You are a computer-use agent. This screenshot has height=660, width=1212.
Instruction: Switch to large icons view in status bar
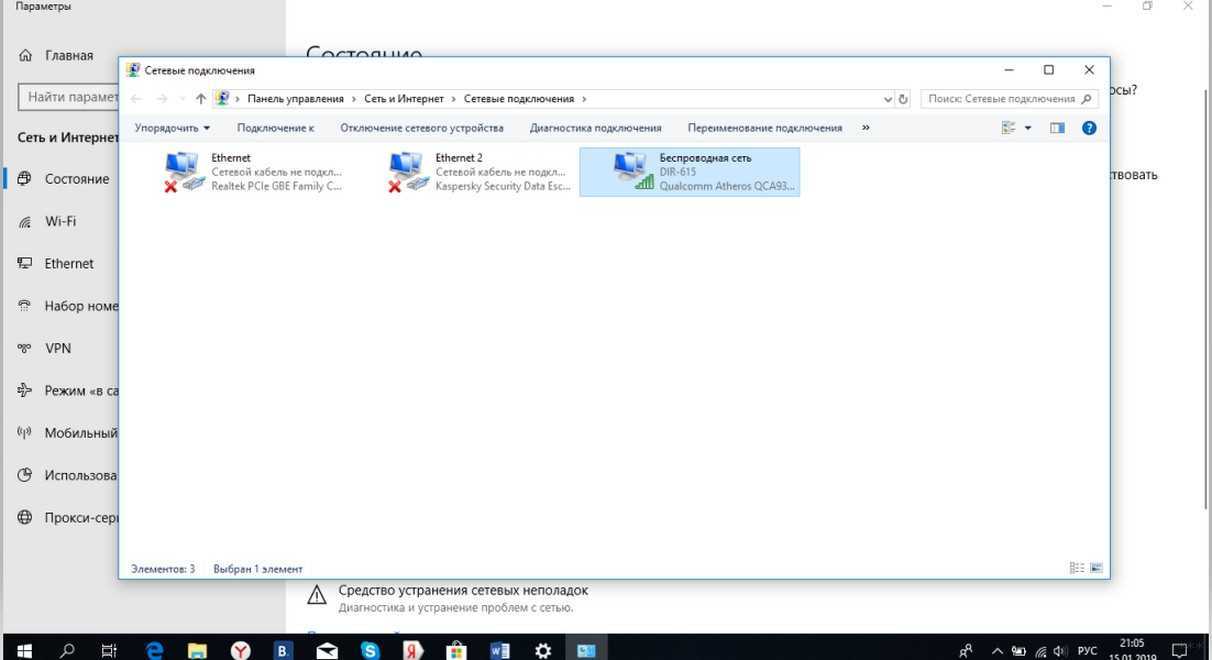click(1096, 568)
